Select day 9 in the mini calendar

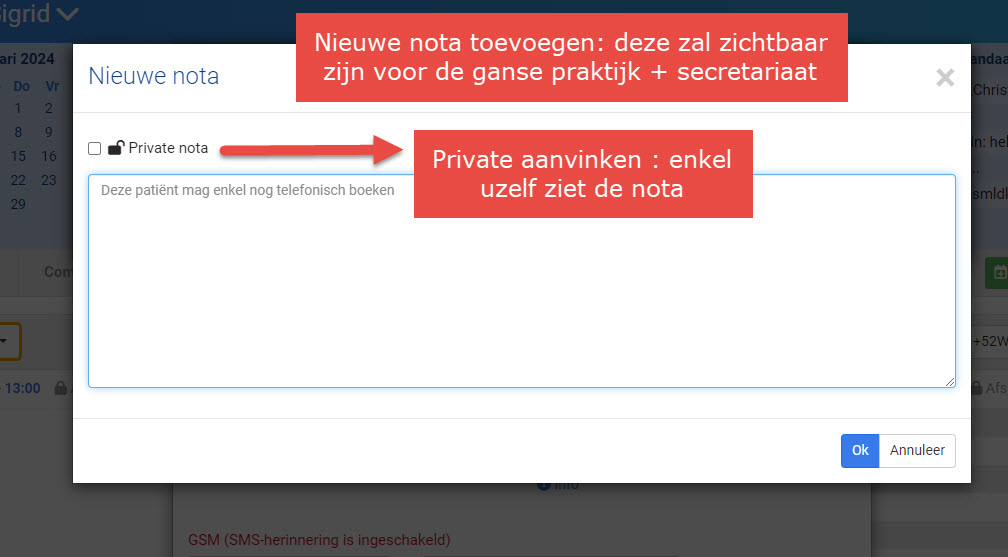coord(49,132)
